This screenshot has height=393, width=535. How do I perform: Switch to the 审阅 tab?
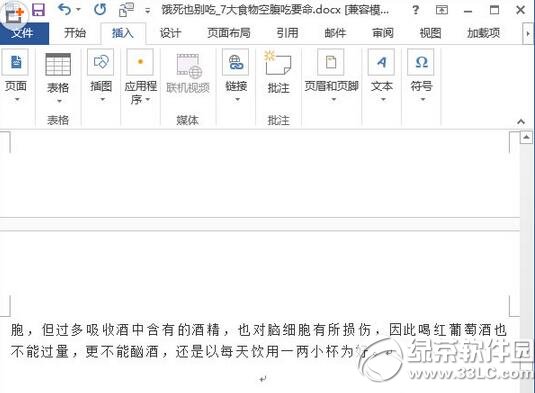tap(383, 33)
